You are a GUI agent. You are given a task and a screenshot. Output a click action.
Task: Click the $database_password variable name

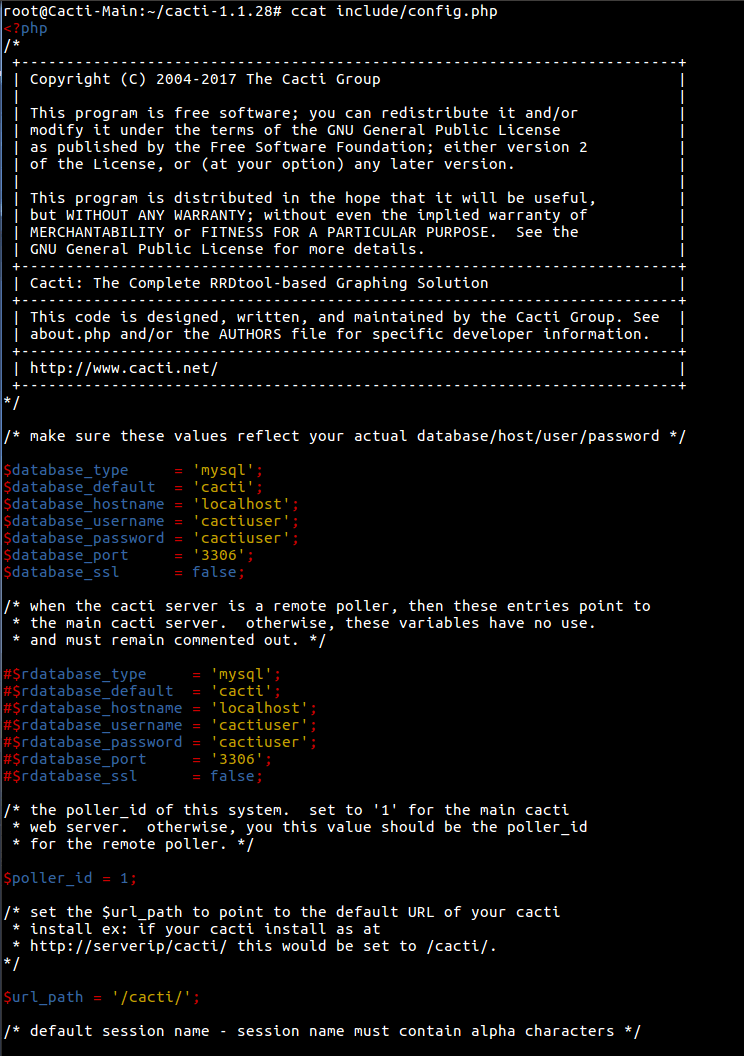84,538
